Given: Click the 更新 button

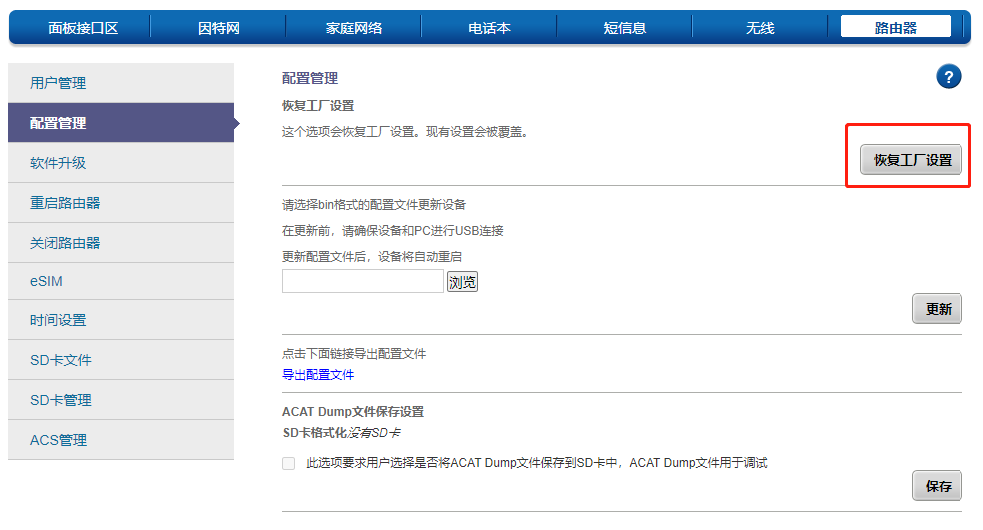Looking at the screenshot, I should click(x=937, y=309).
